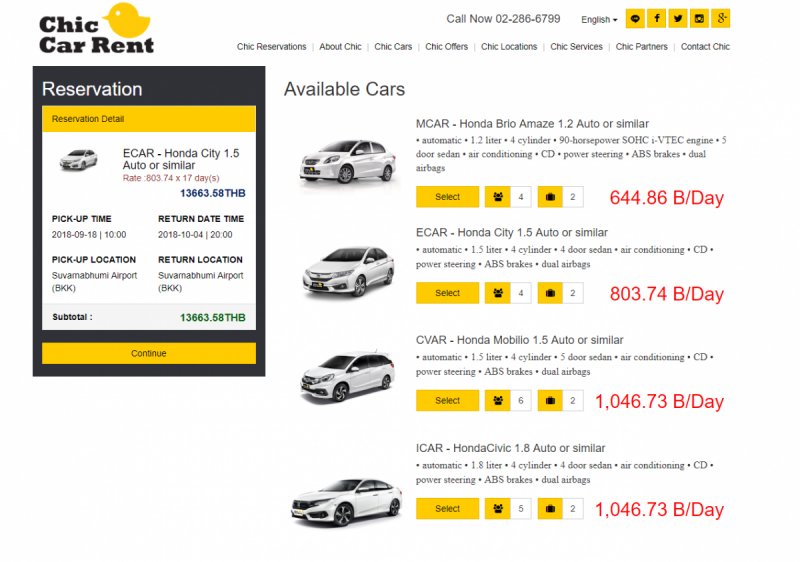The height and width of the screenshot is (562, 800).
Task: Open the Contact Chic menu item
Action: tap(705, 47)
